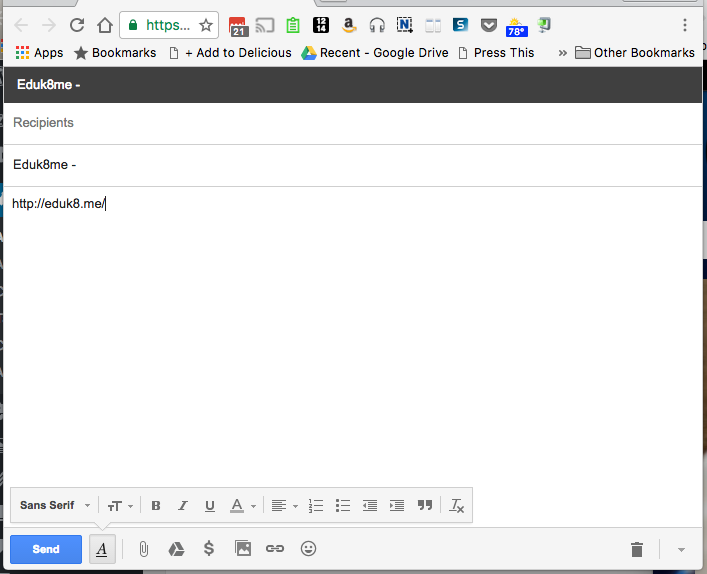
Task: Open Recent - Google Drive bookmark
Action: click(x=375, y=53)
